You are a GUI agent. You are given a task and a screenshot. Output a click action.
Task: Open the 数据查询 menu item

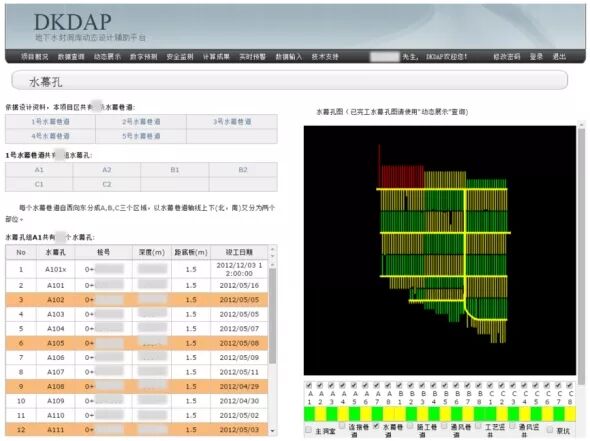71,57
